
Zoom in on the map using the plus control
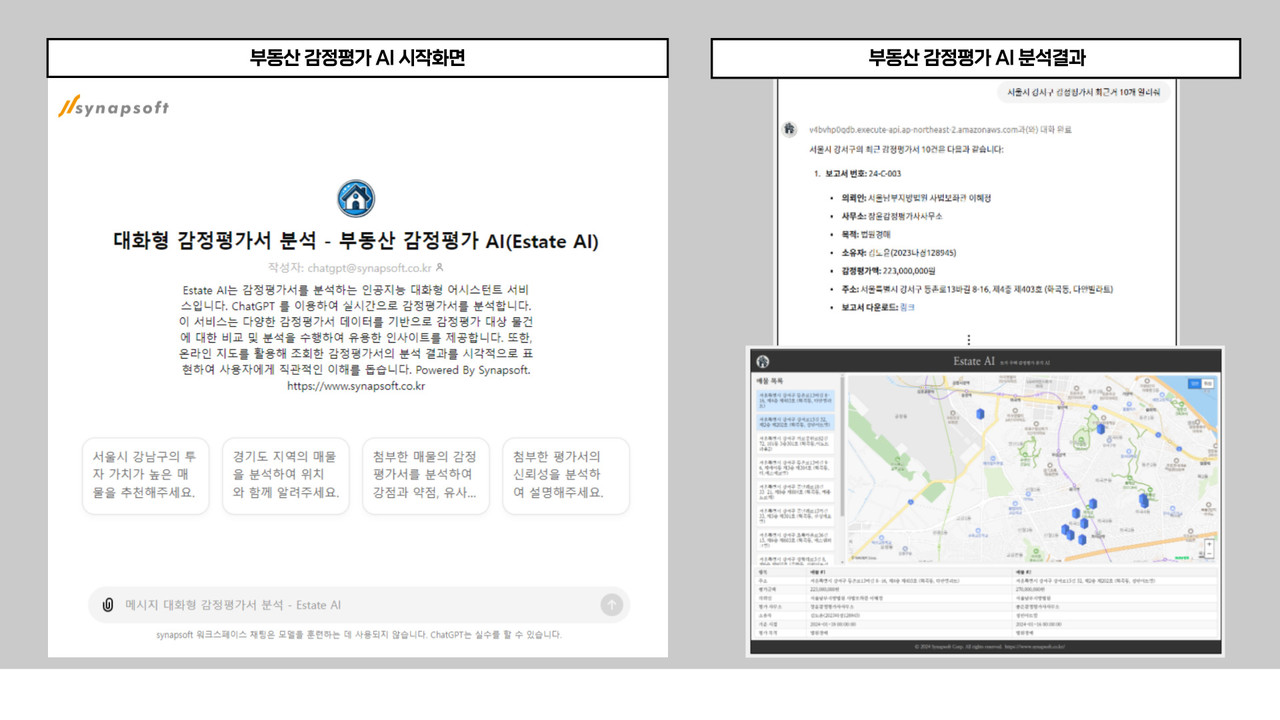tap(1209, 542)
